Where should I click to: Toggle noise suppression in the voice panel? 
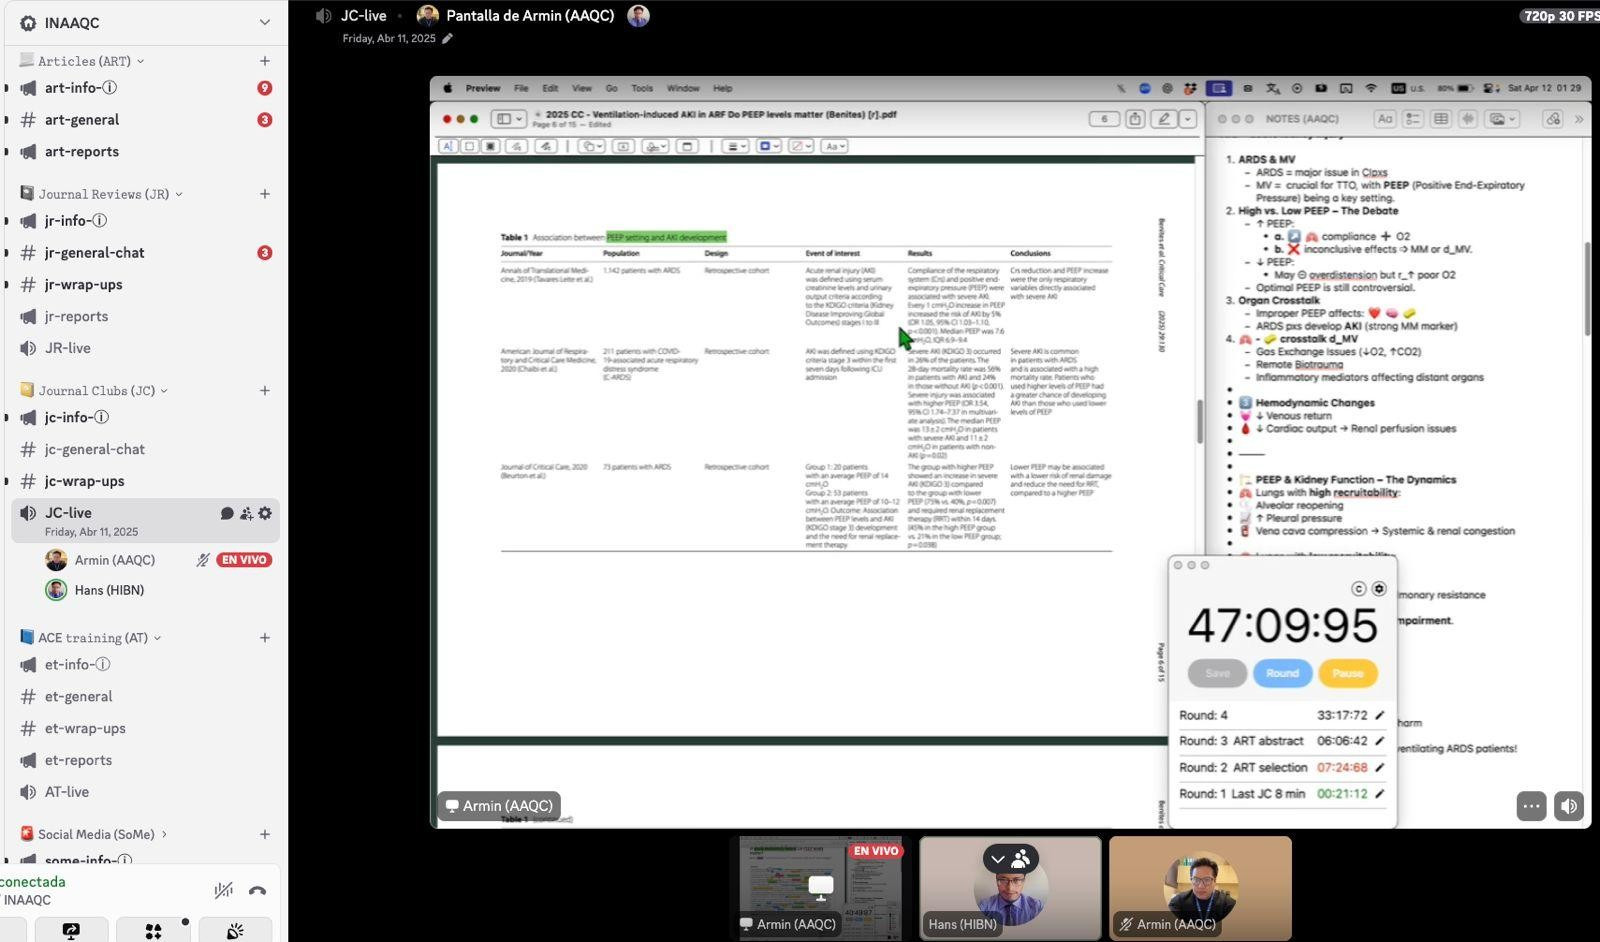223,890
